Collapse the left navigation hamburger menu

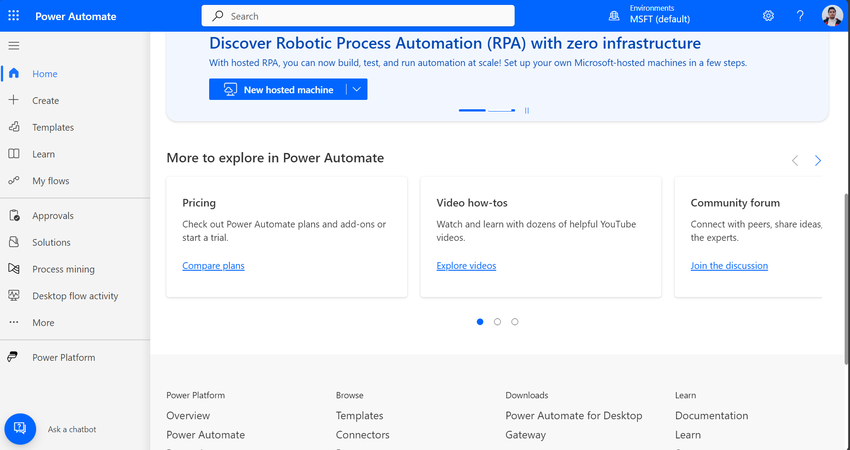(x=14, y=46)
